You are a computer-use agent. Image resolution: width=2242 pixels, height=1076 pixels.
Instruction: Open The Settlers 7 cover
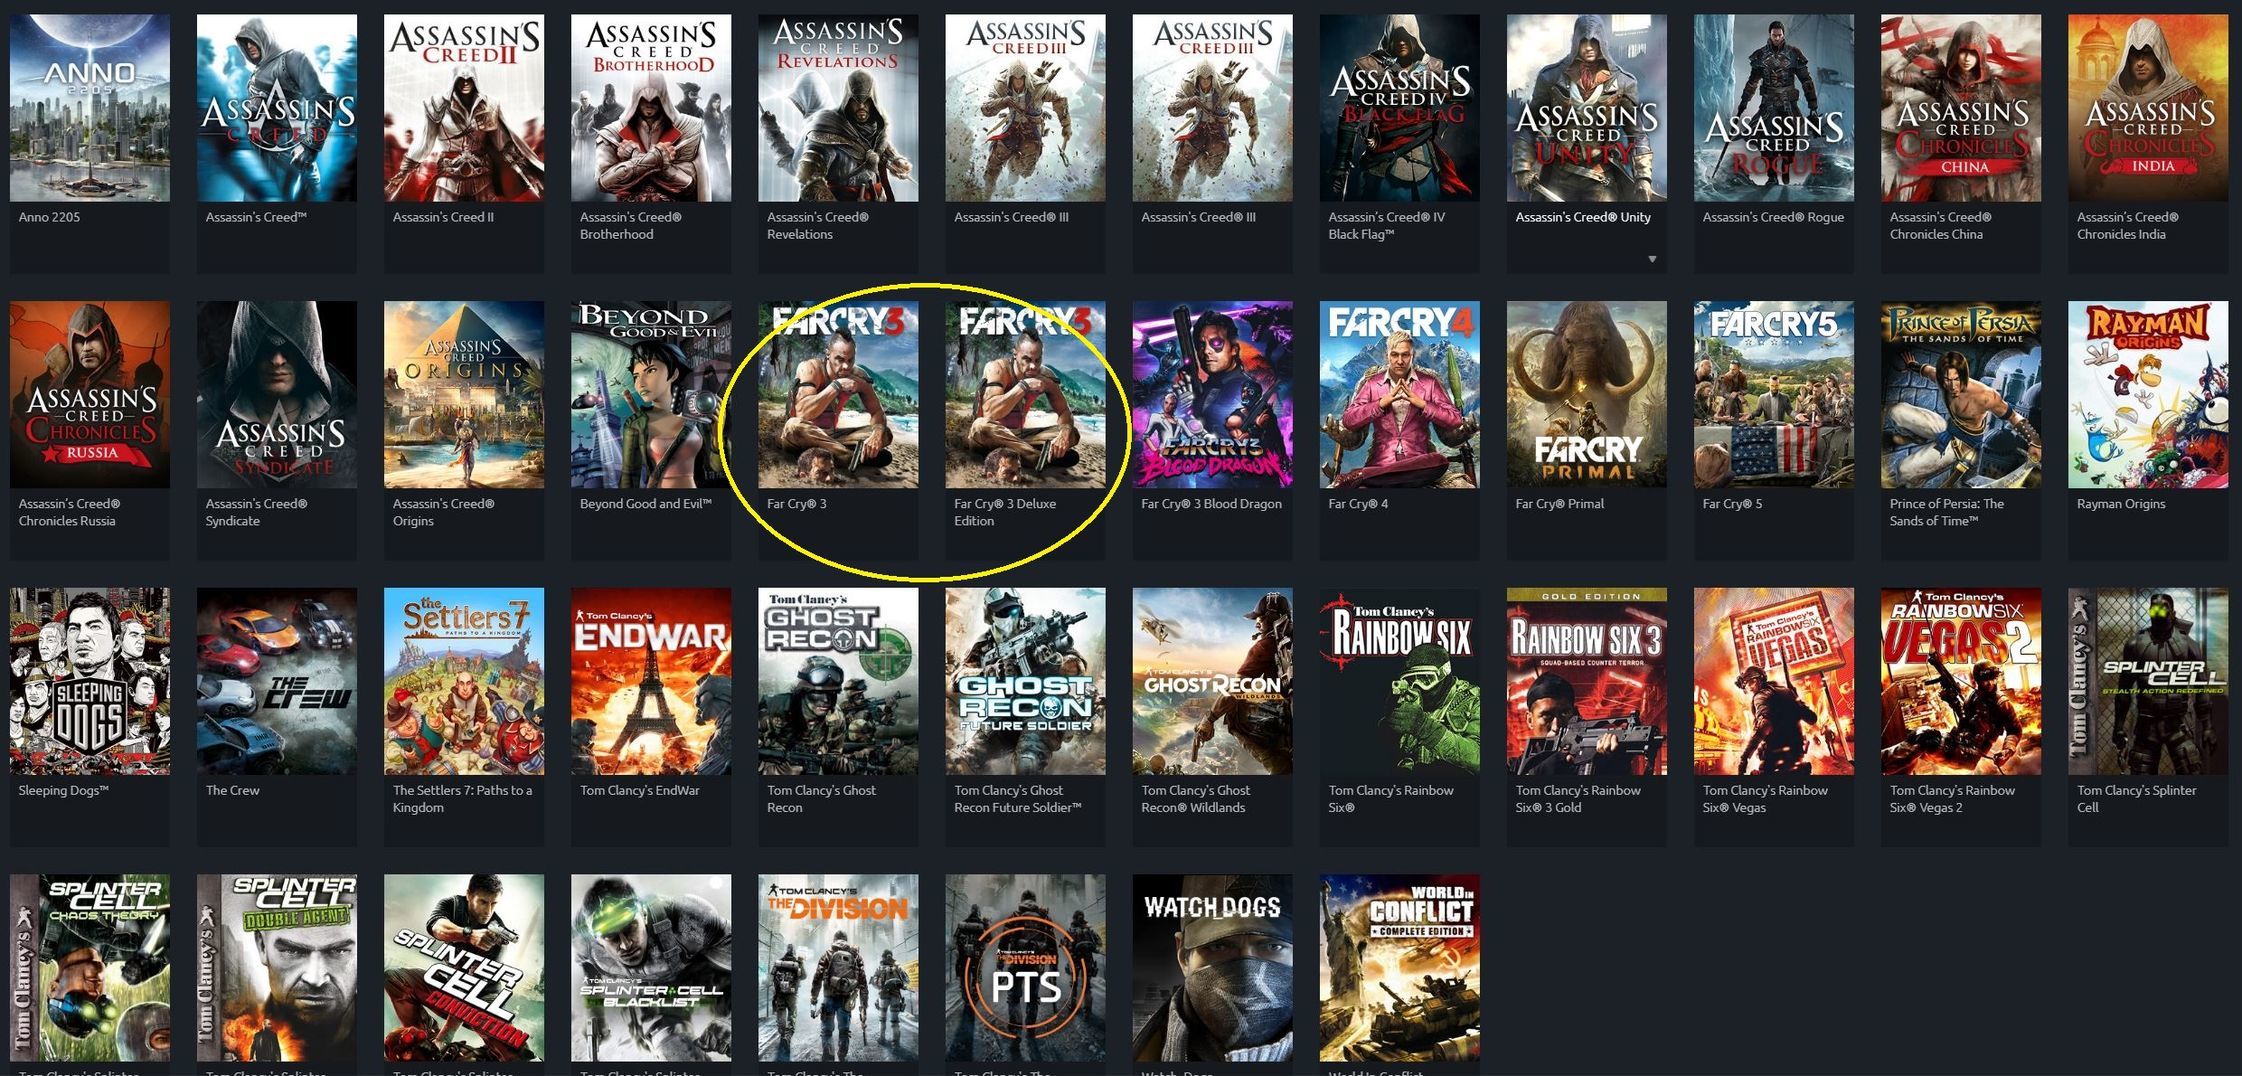(464, 681)
